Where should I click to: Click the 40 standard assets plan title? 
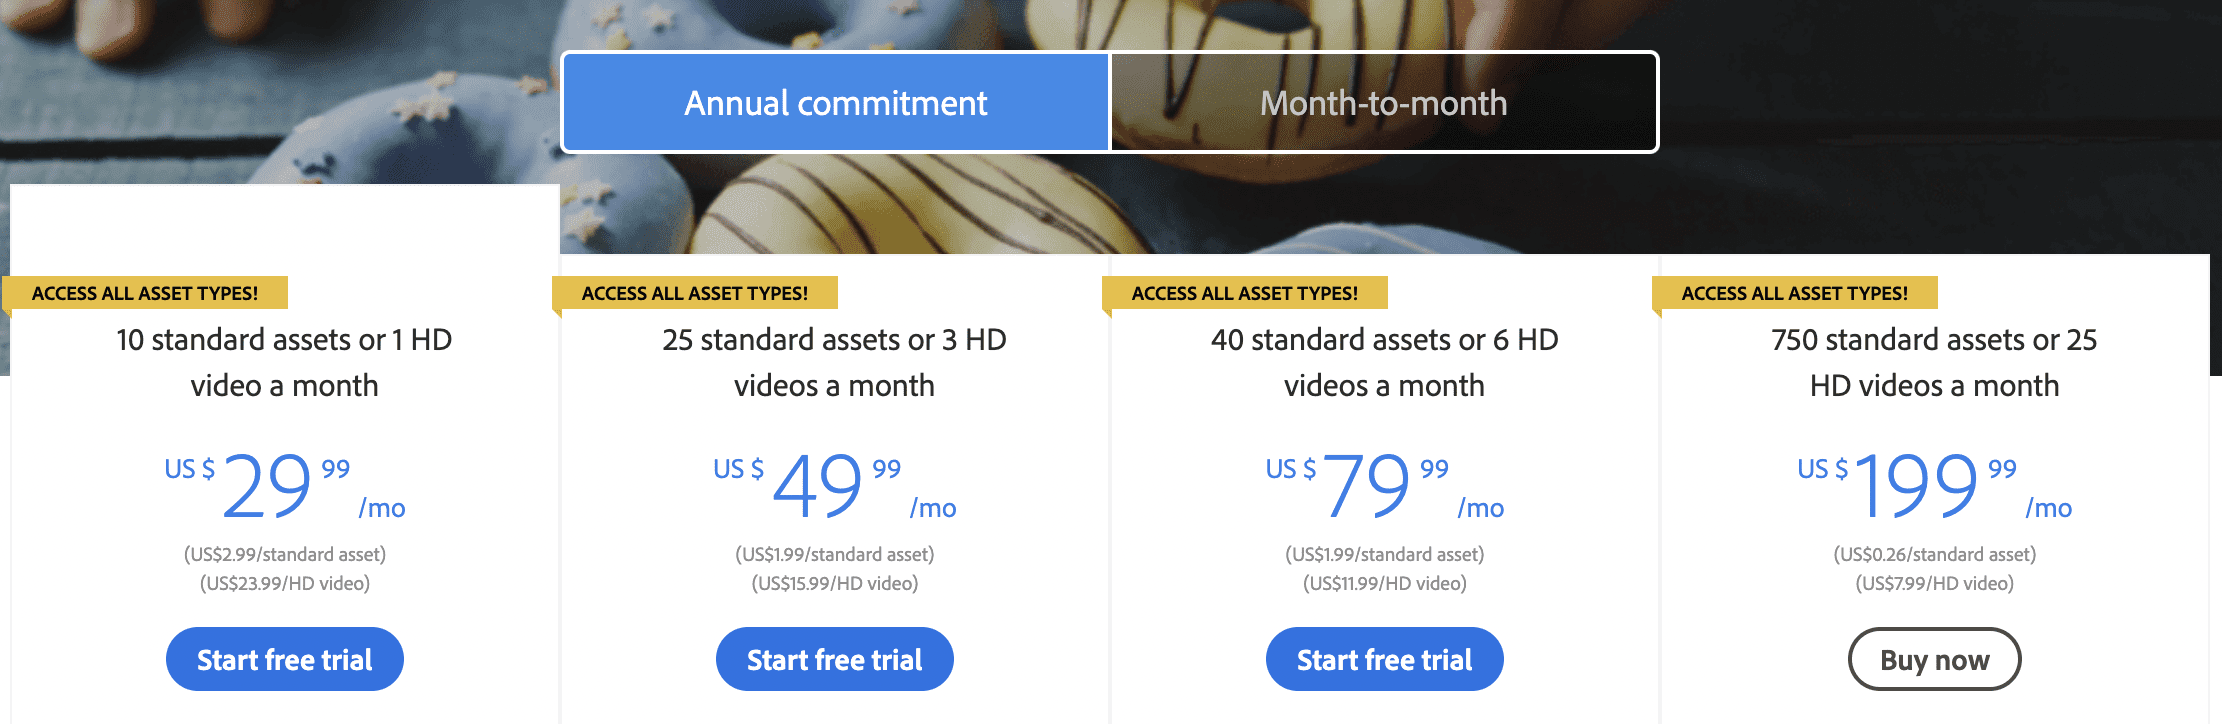click(1384, 362)
